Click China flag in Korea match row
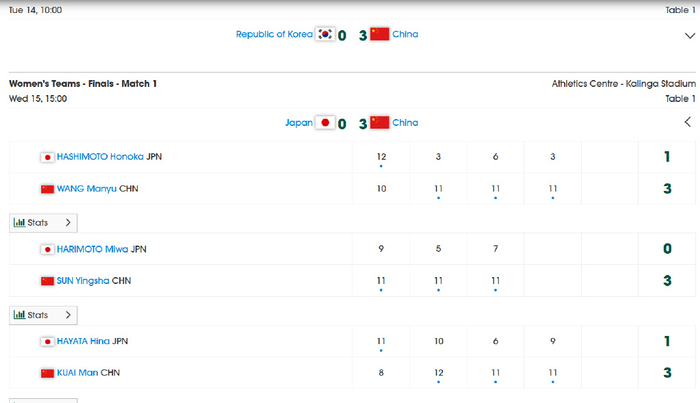The height and width of the screenshot is (403, 700). point(379,34)
